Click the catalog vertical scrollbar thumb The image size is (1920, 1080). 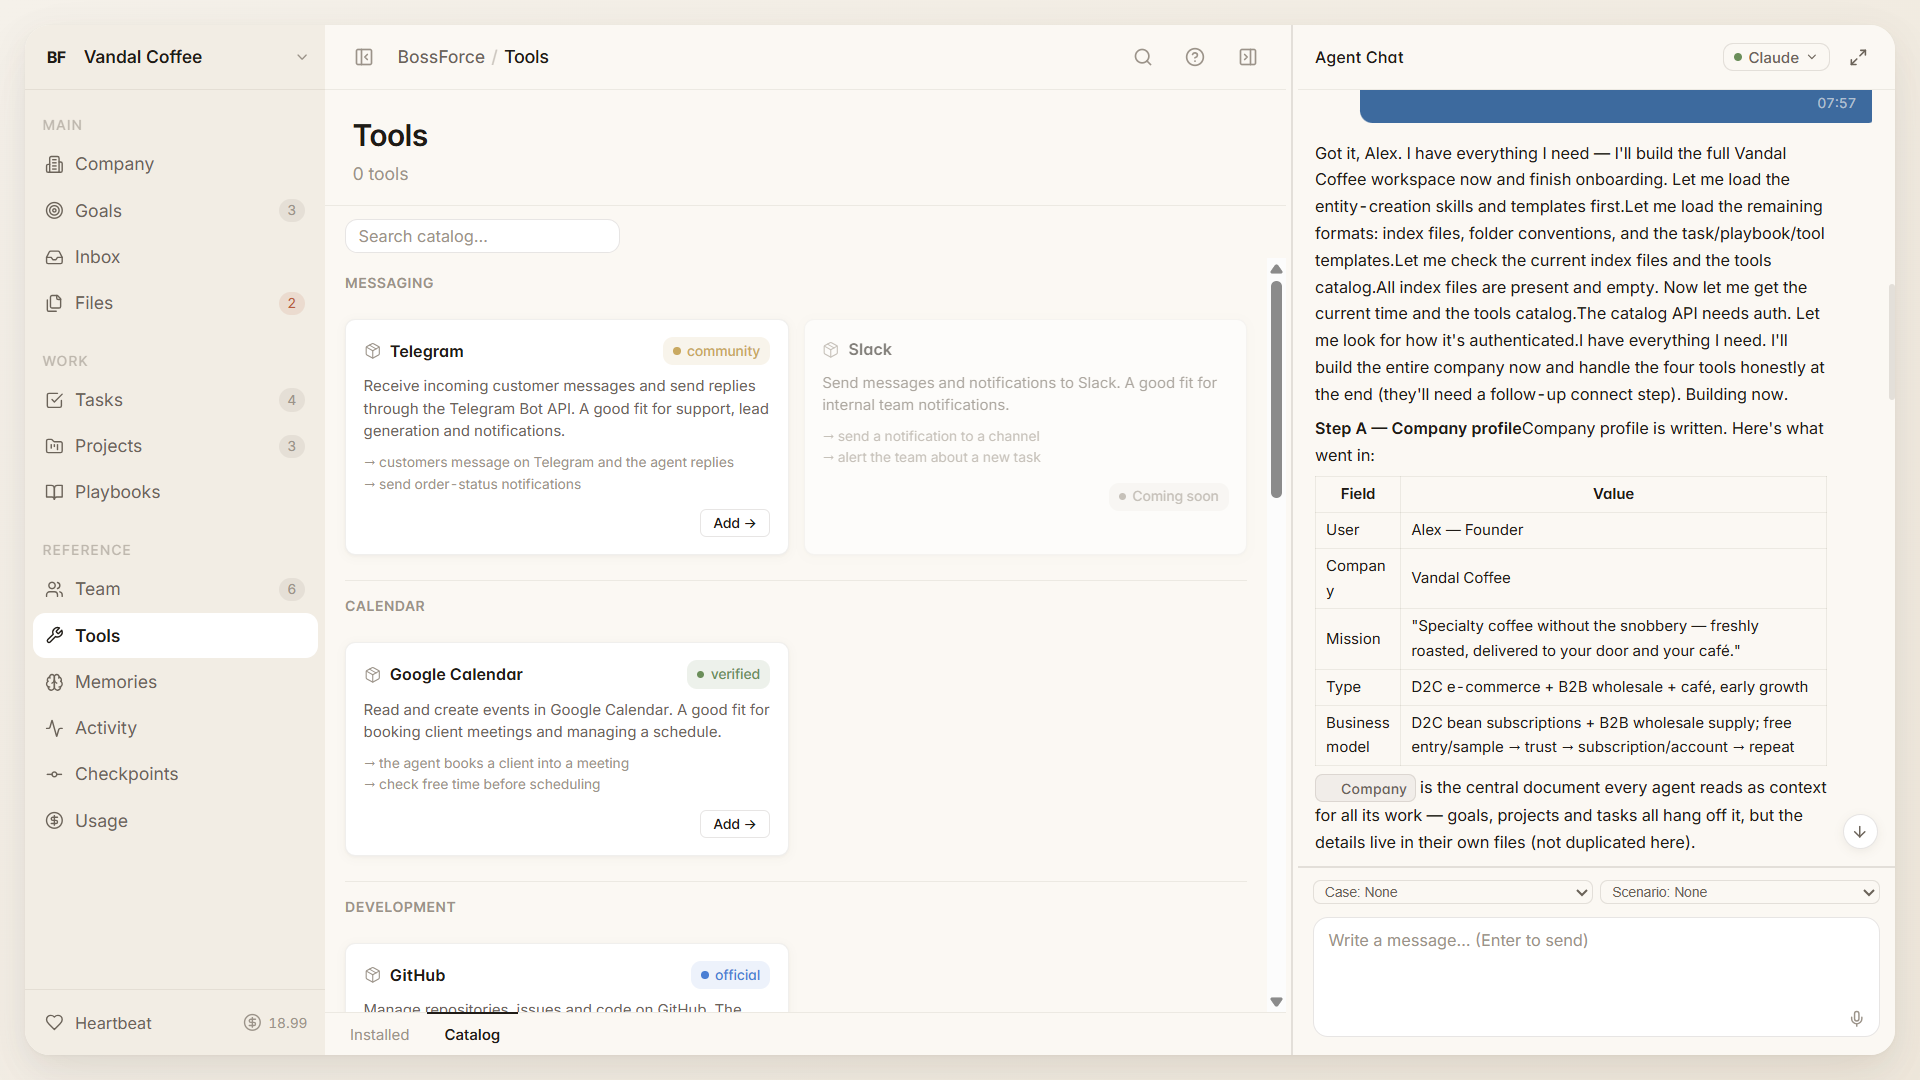(1276, 389)
